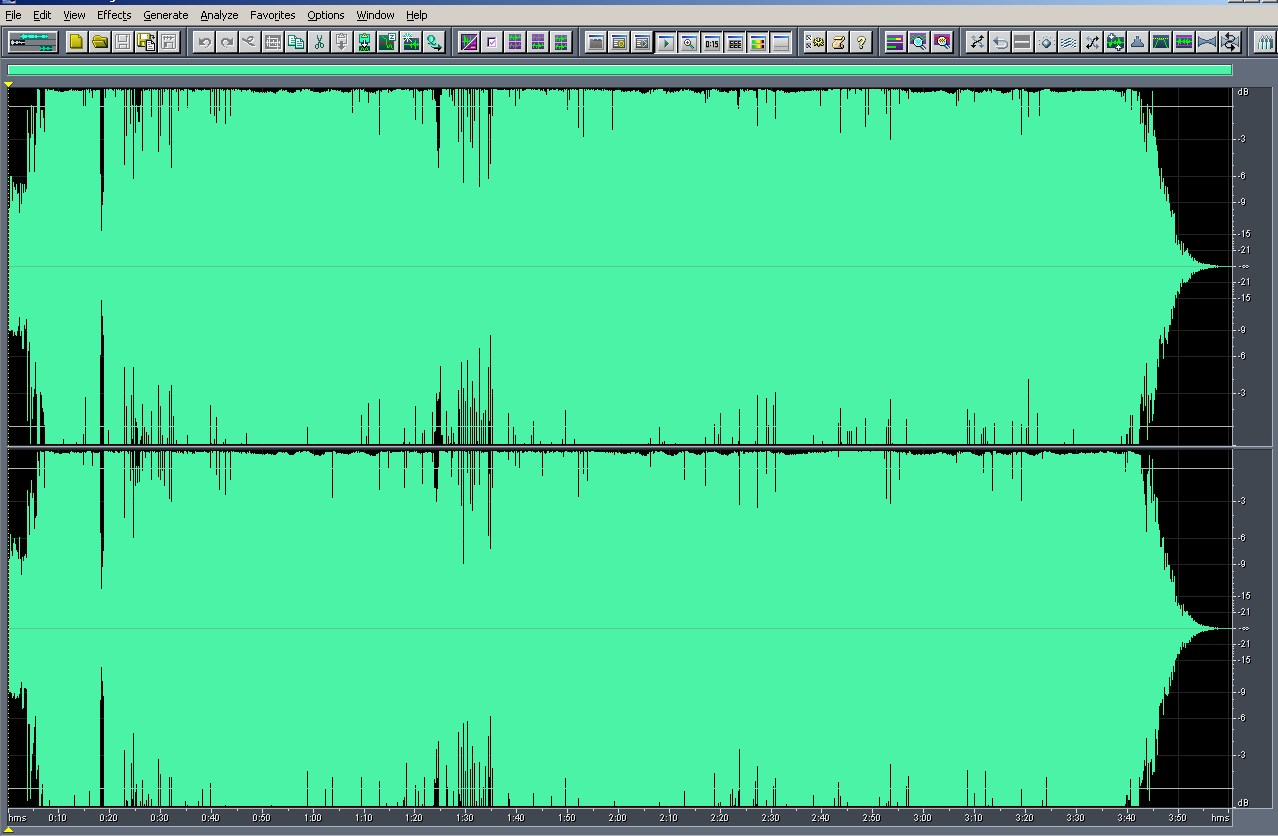Open the Favorites menu
1278x836 pixels.
272,15
